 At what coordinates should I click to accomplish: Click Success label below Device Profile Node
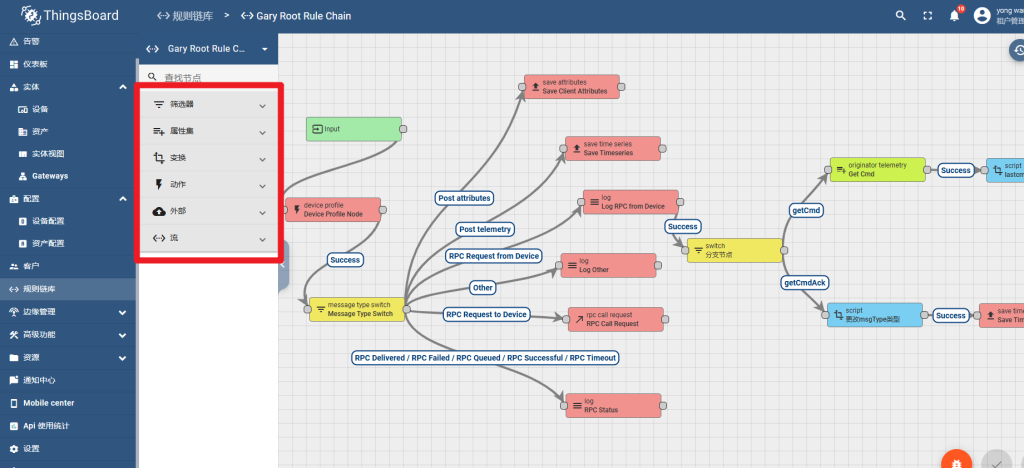click(x=345, y=259)
